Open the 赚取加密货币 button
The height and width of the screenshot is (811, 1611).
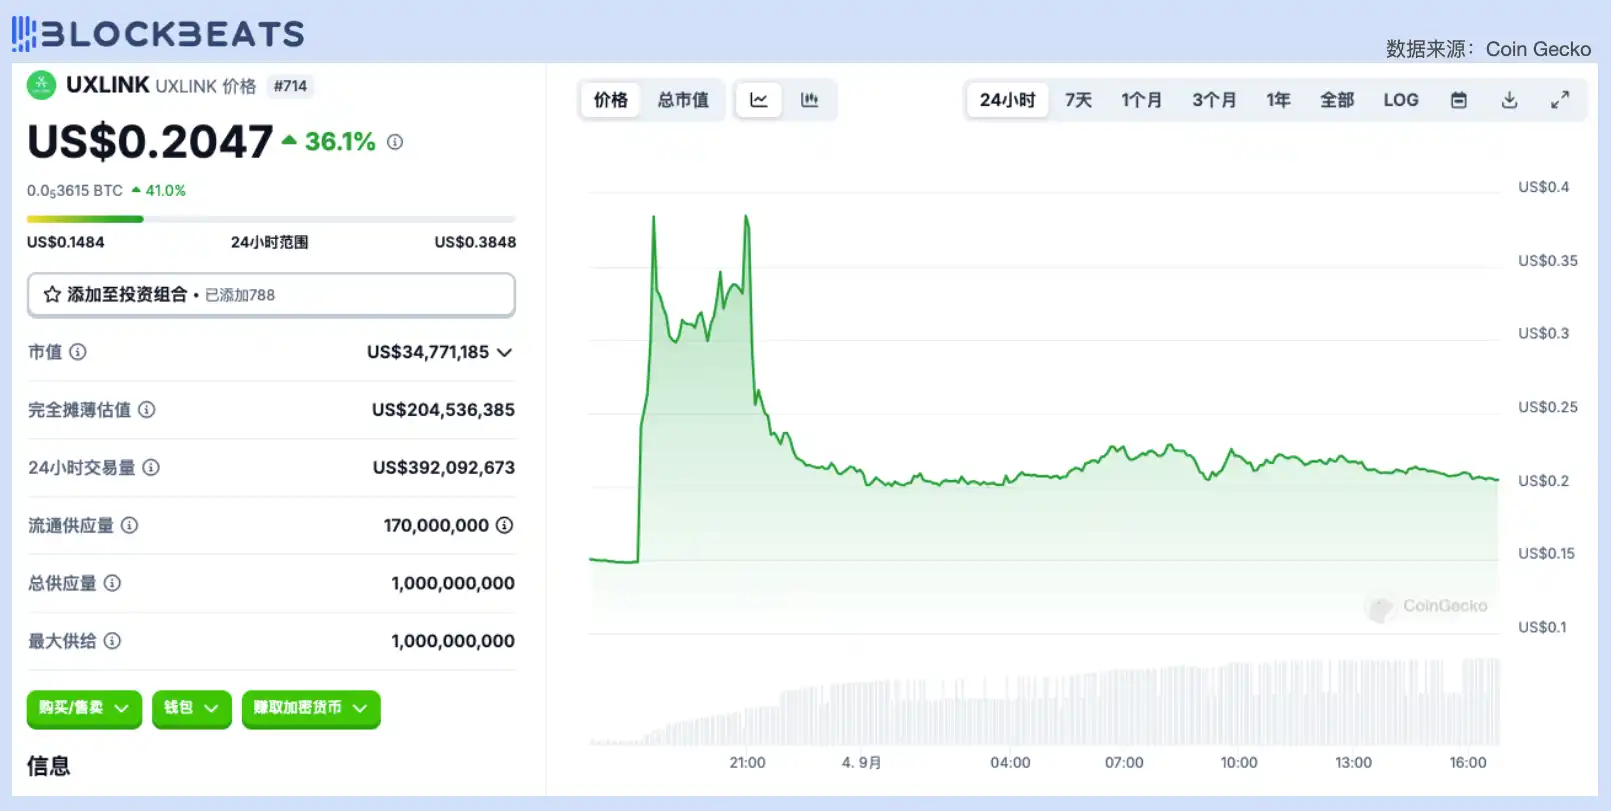pyautogui.click(x=311, y=708)
